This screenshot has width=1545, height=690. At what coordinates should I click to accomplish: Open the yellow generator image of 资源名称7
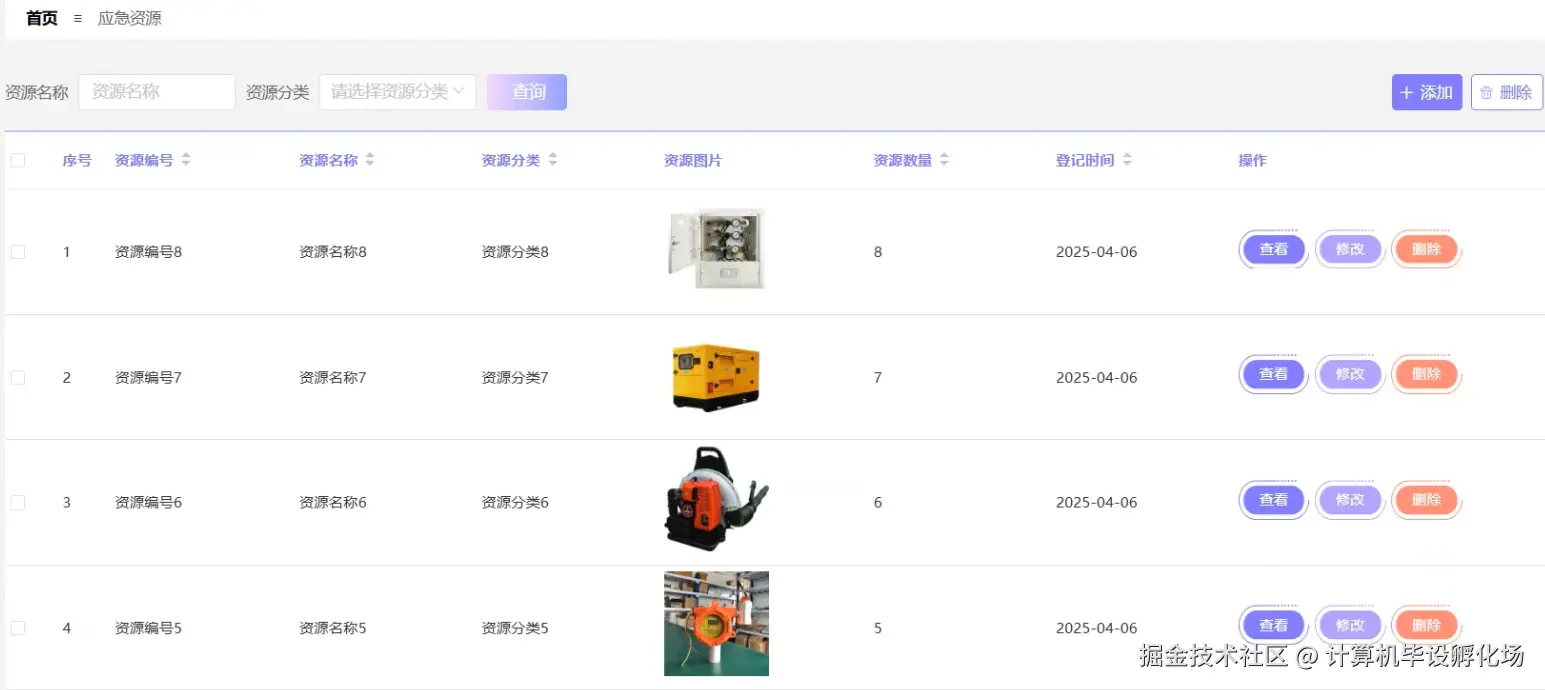716,377
